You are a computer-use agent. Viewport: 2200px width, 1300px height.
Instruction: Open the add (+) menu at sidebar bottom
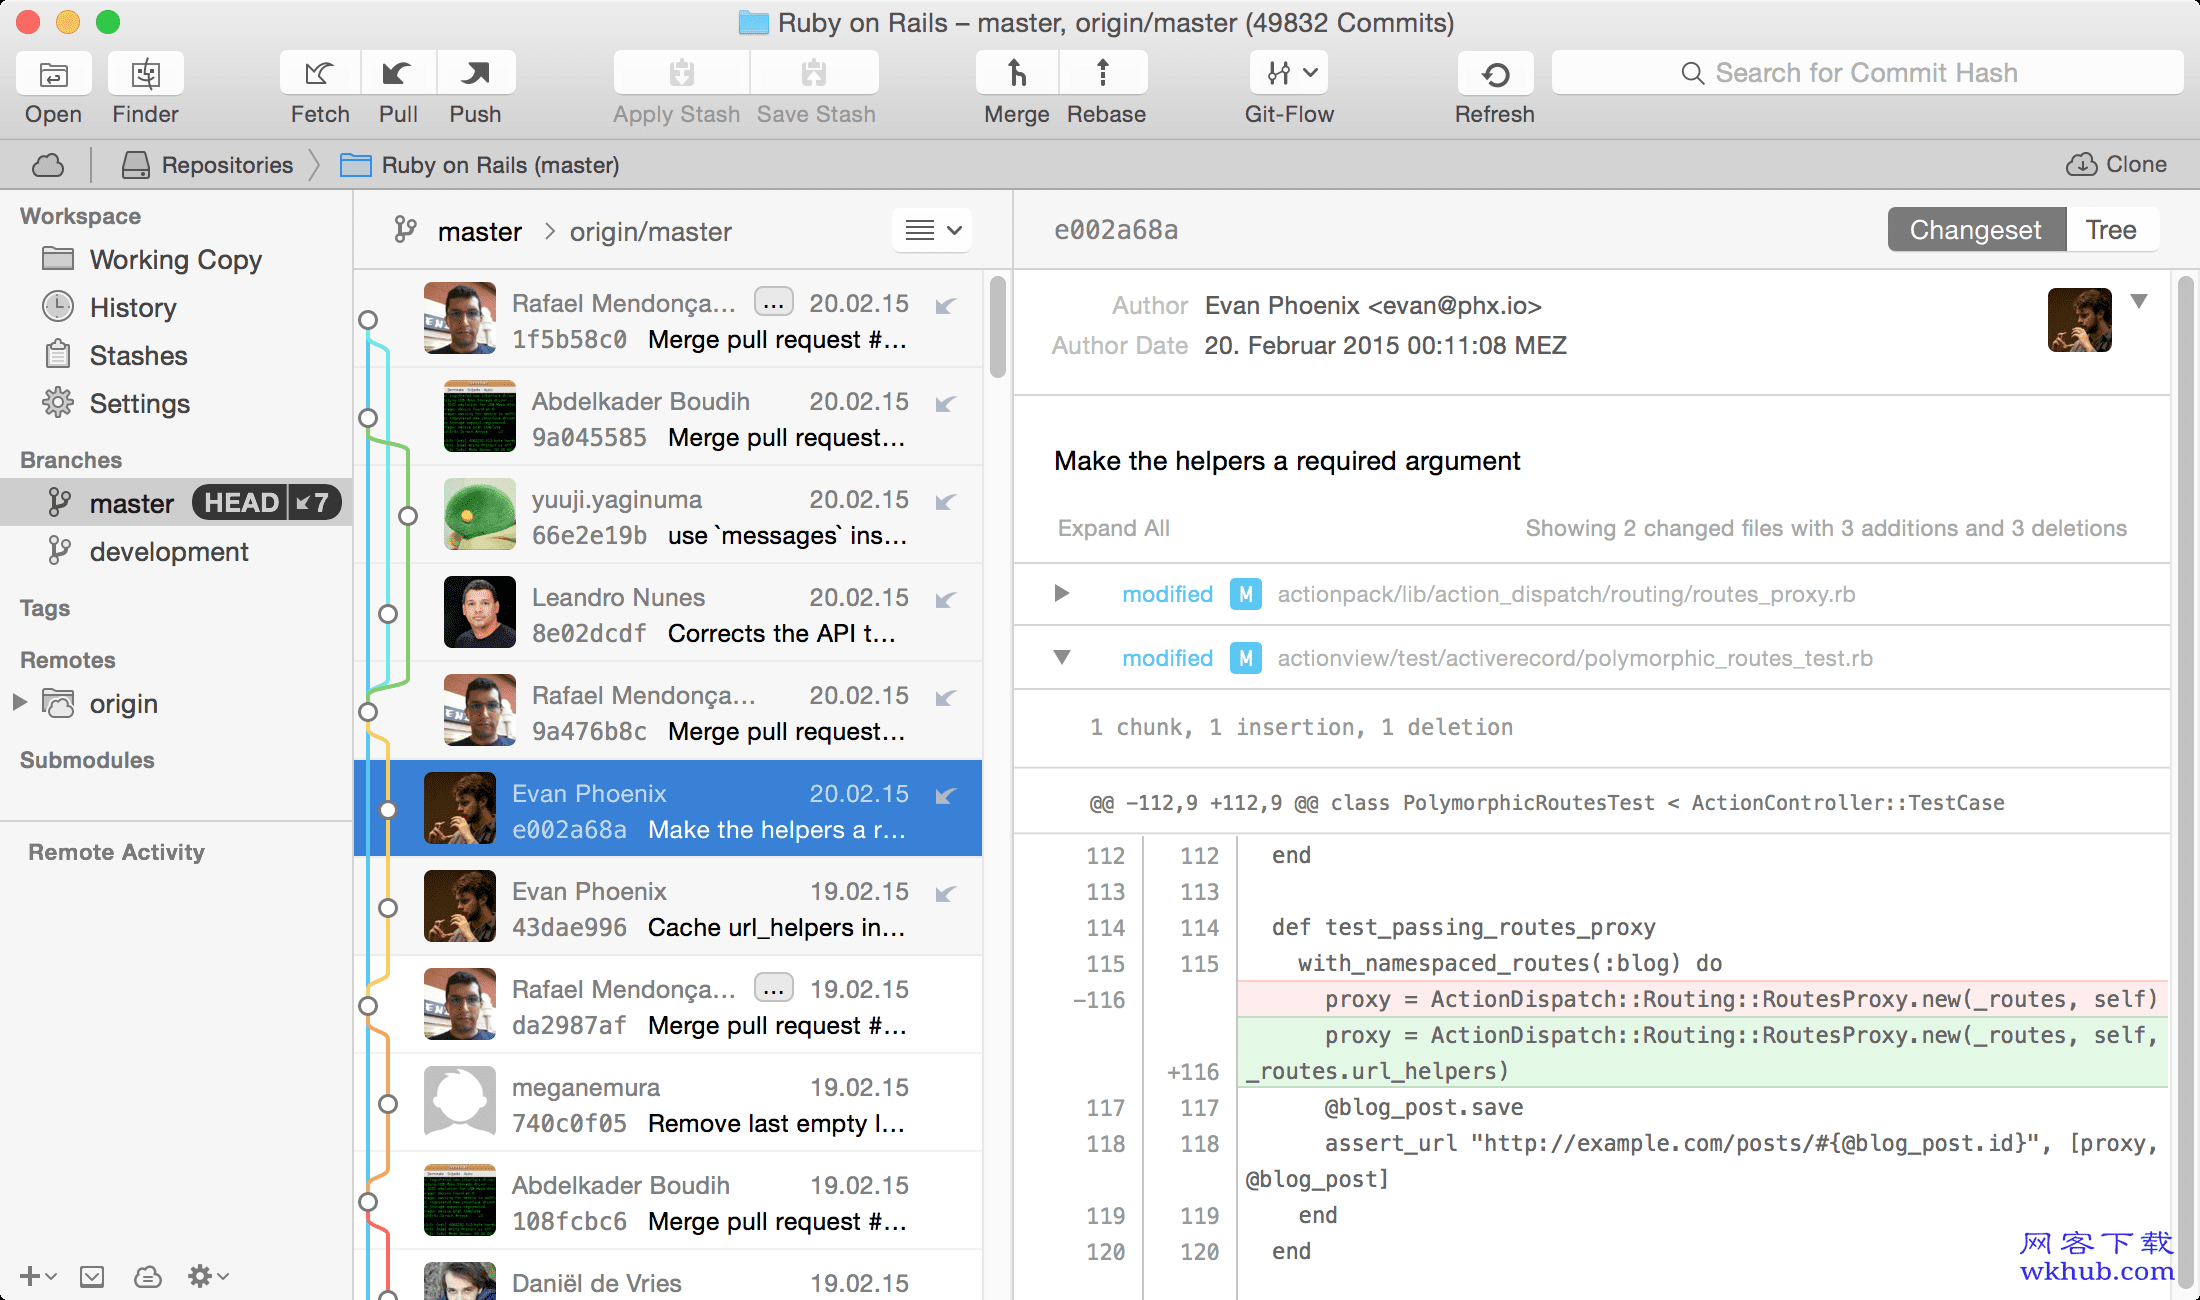pyautogui.click(x=38, y=1276)
